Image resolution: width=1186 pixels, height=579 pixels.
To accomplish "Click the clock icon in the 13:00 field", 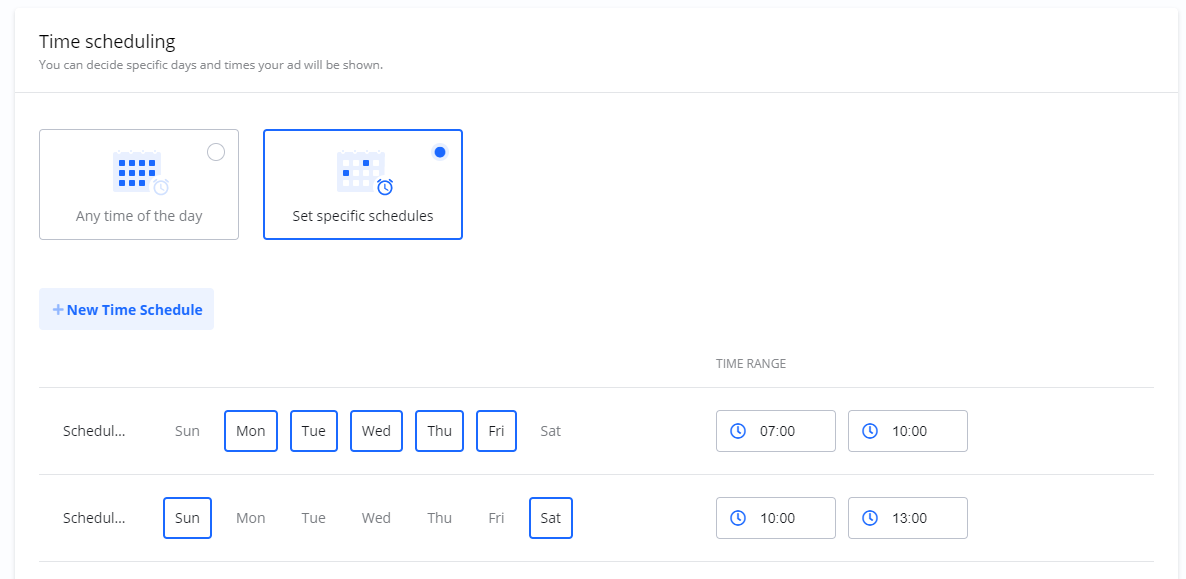I will pos(870,518).
